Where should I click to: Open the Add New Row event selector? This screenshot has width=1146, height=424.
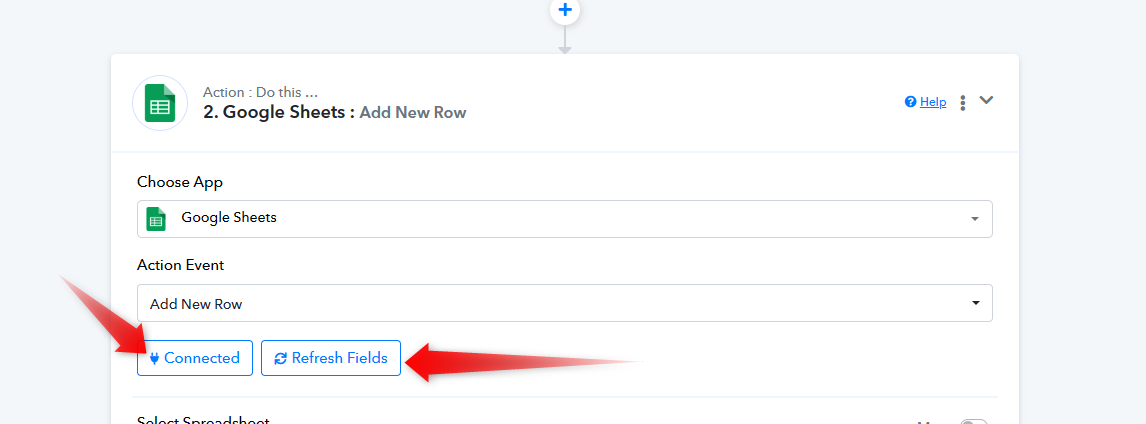coord(564,303)
